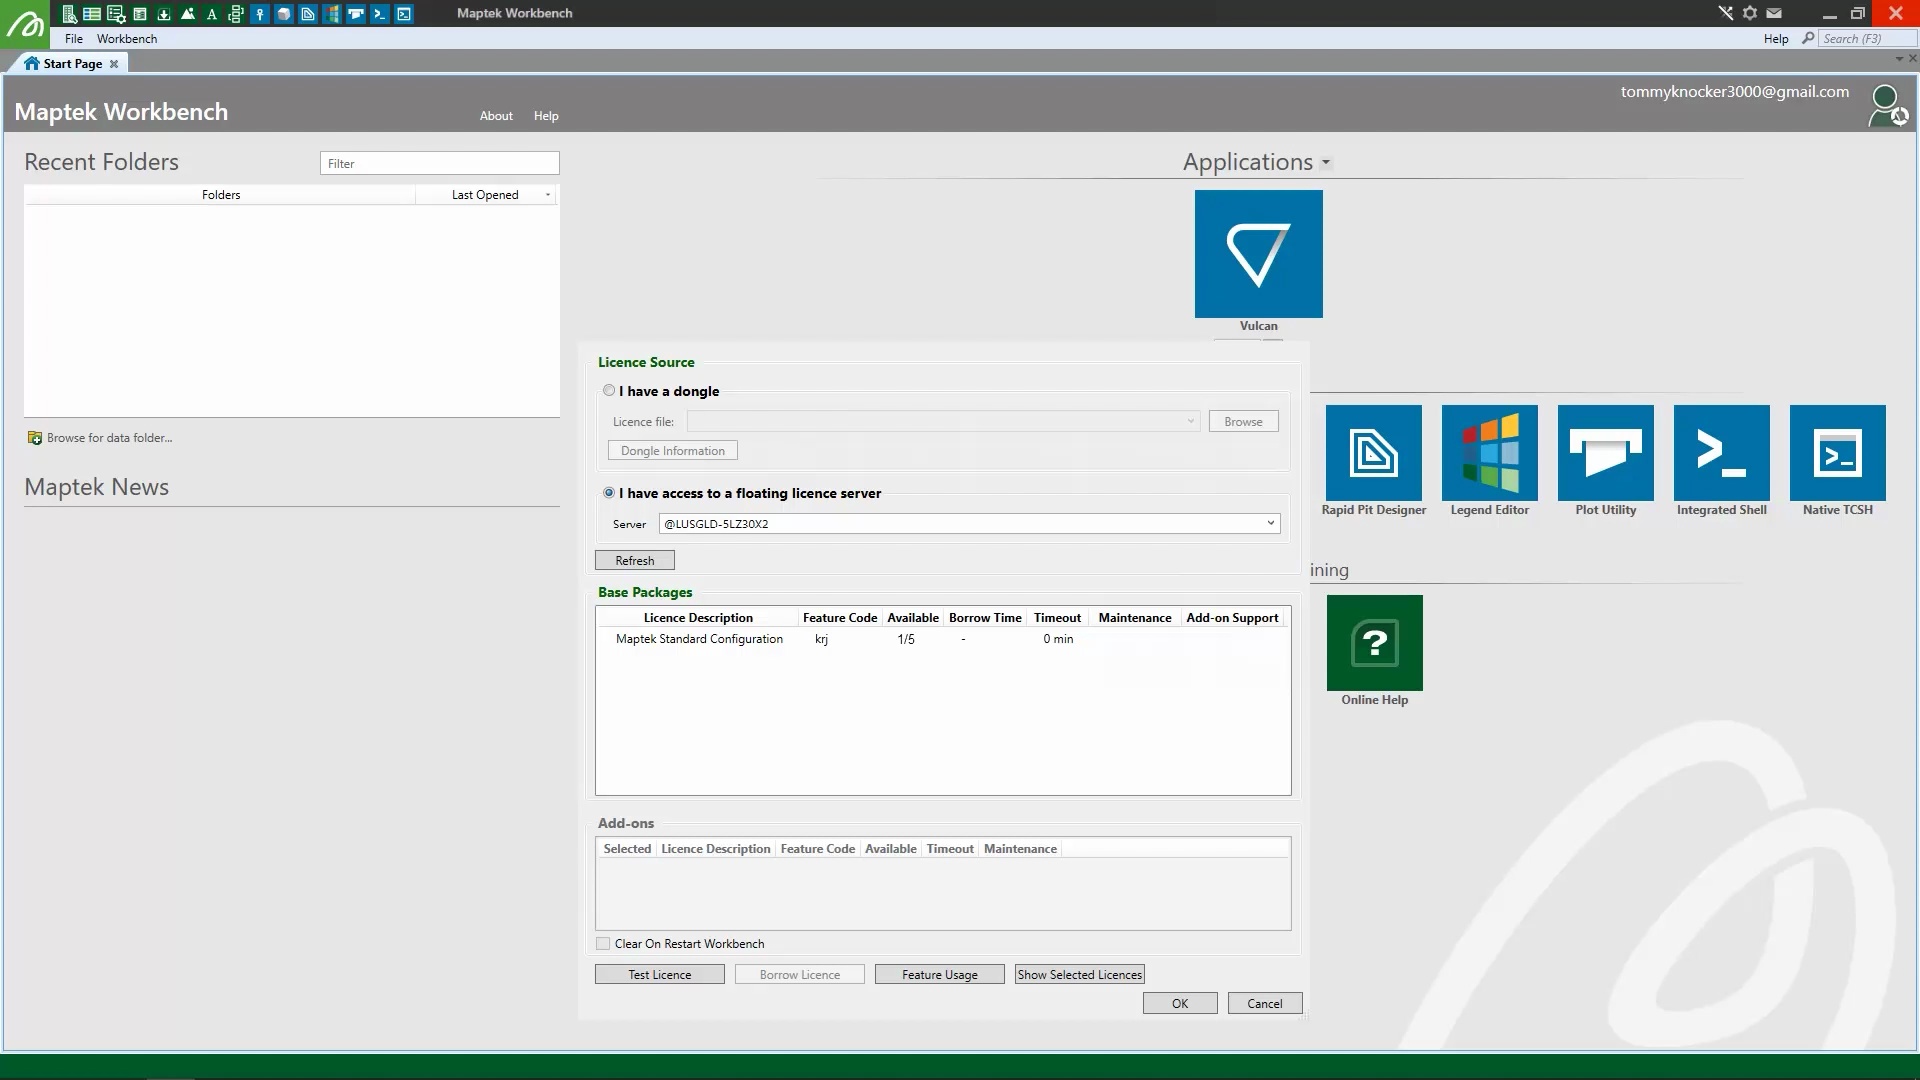This screenshot has height=1080, width=1920.
Task: Confirm the dialog with OK
Action: pos(1180,1004)
